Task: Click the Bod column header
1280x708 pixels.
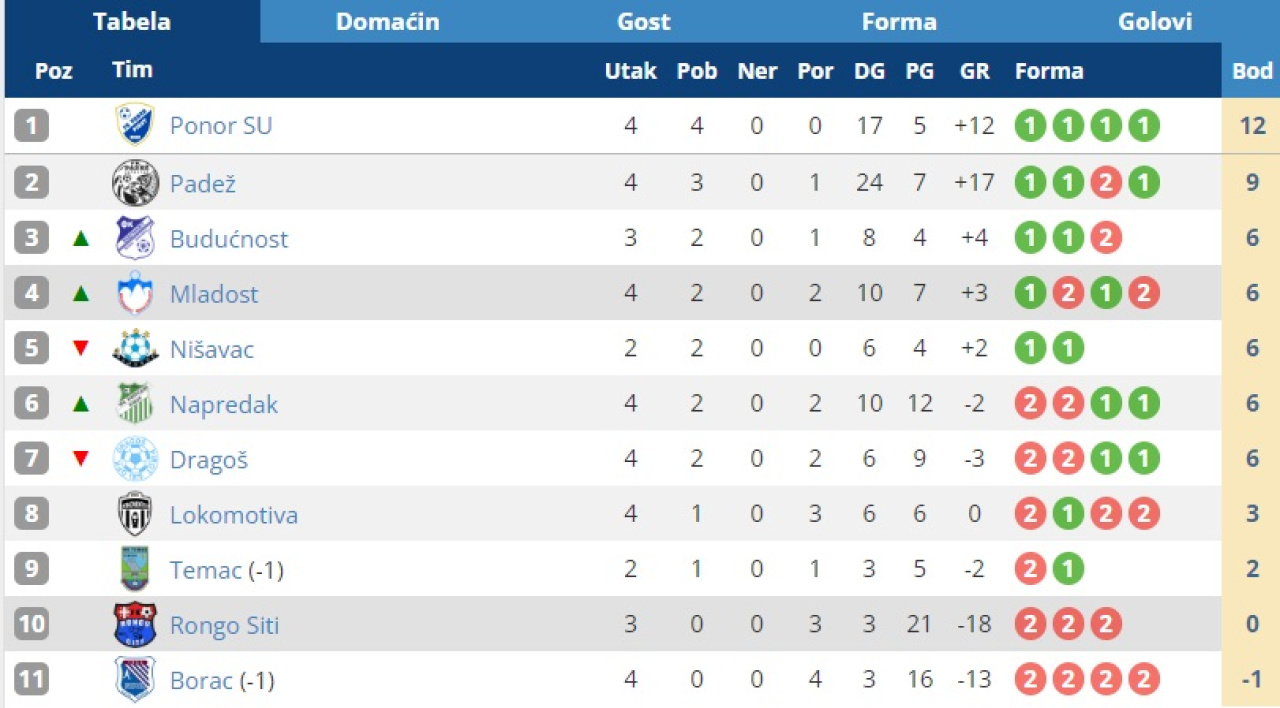Action: click(1252, 71)
